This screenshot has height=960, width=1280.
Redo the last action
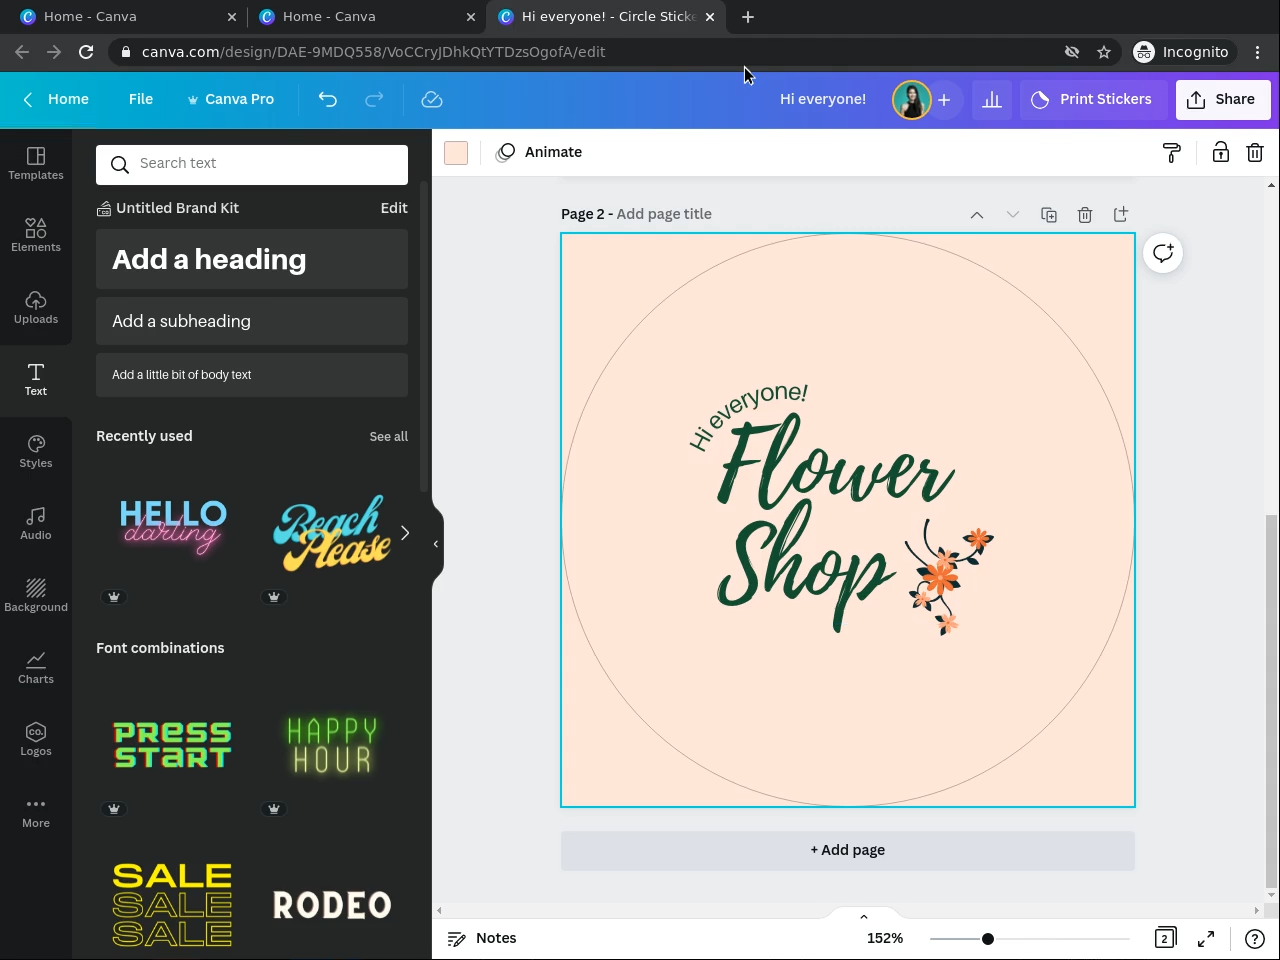click(x=374, y=99)
